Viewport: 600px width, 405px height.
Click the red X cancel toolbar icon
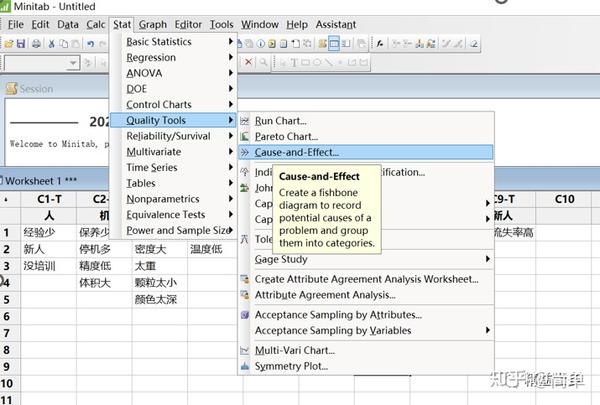[248, 62]
